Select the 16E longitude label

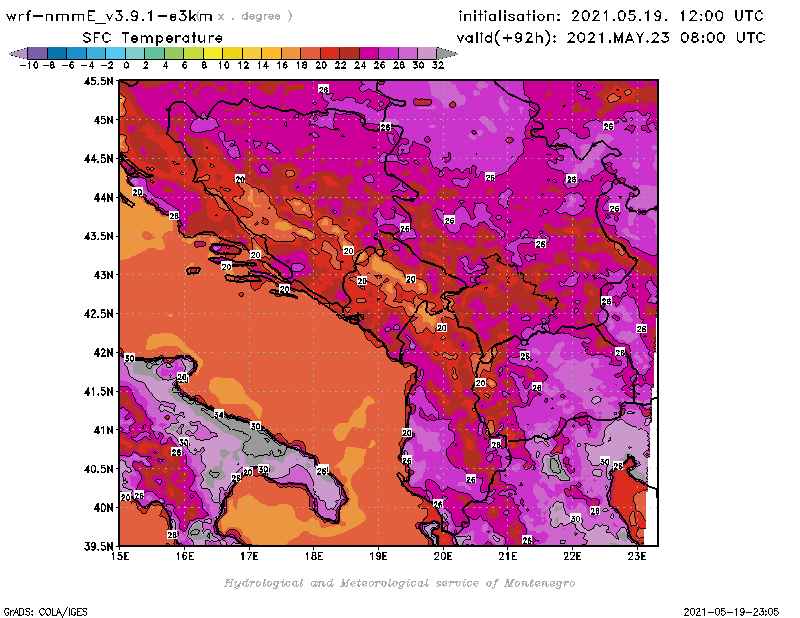point(185,556)
